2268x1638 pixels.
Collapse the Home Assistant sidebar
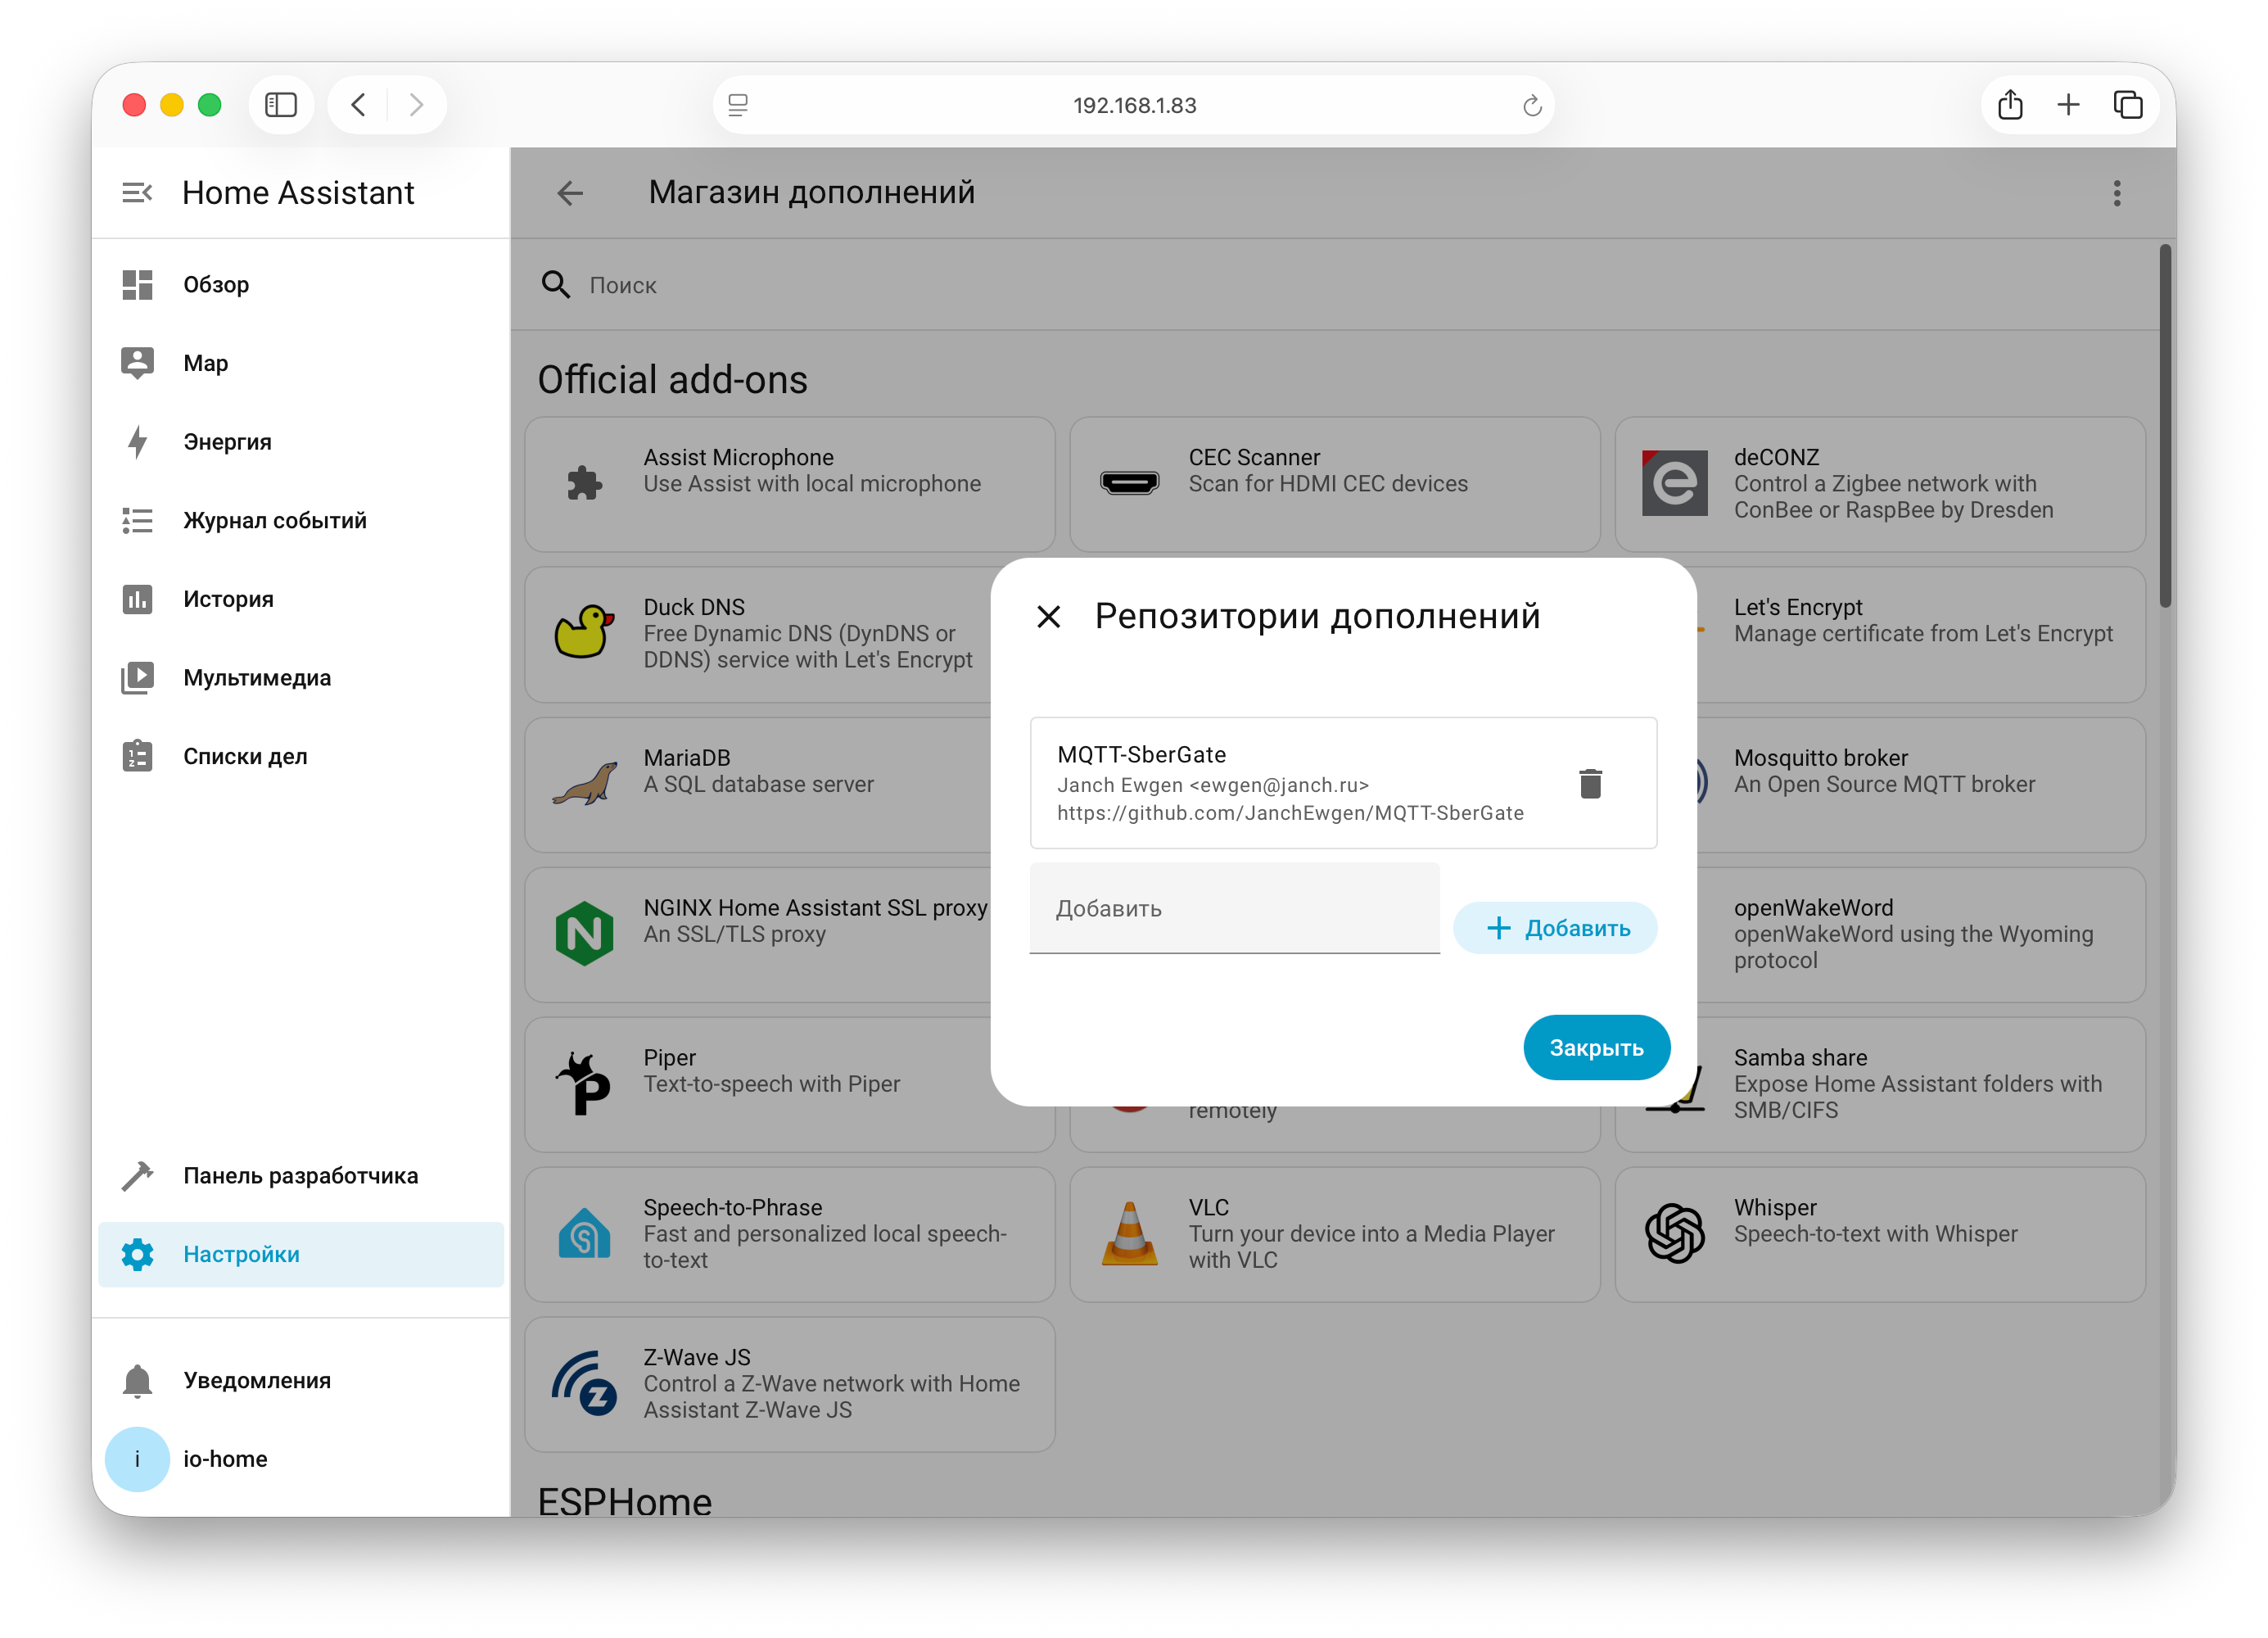(137, 192)
